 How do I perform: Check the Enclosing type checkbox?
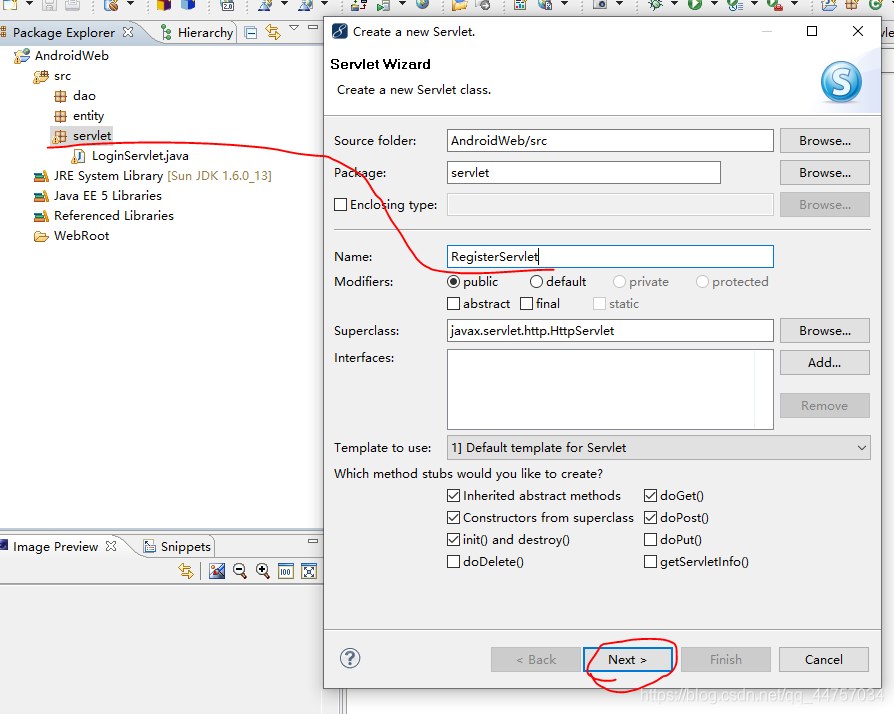point(341,204)
